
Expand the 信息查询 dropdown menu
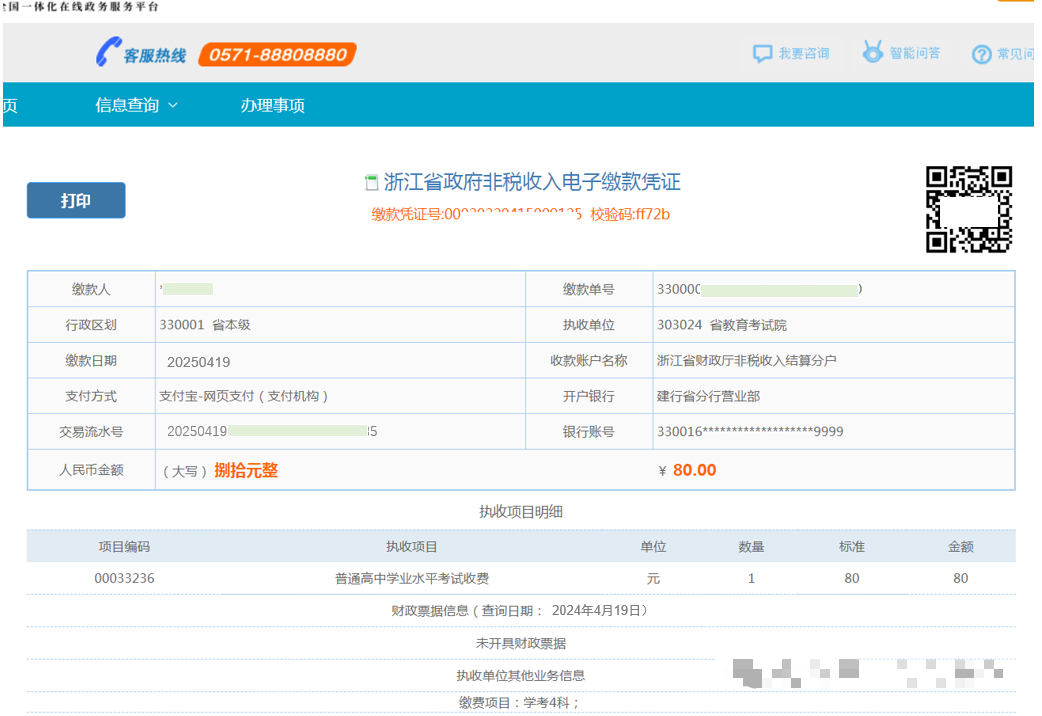pyautogui.click(x=136, y=105)
